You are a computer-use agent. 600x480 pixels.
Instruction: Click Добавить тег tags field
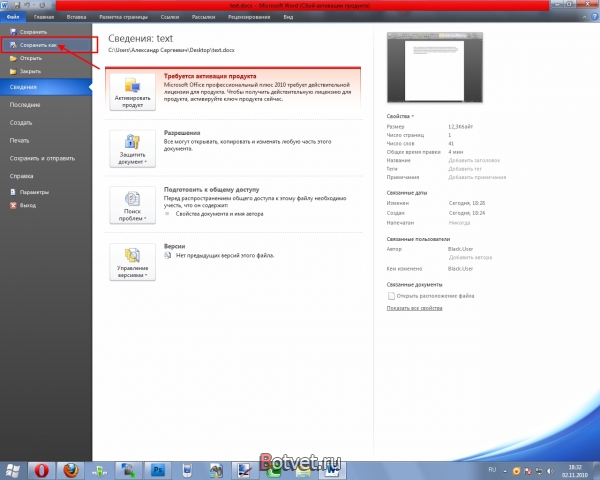pyautogui.click(x=465, y=169)
